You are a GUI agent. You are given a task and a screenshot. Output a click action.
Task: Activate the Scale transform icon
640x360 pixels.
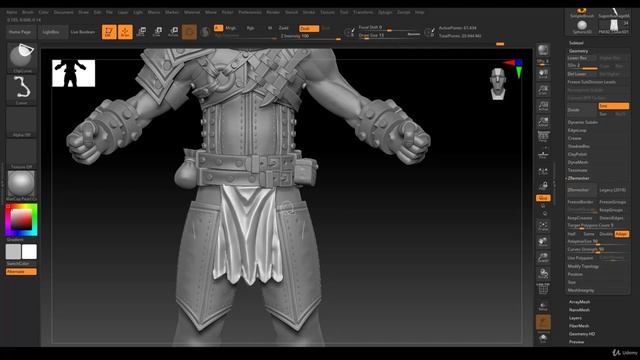pyautogui.click(x=158, y=32)
